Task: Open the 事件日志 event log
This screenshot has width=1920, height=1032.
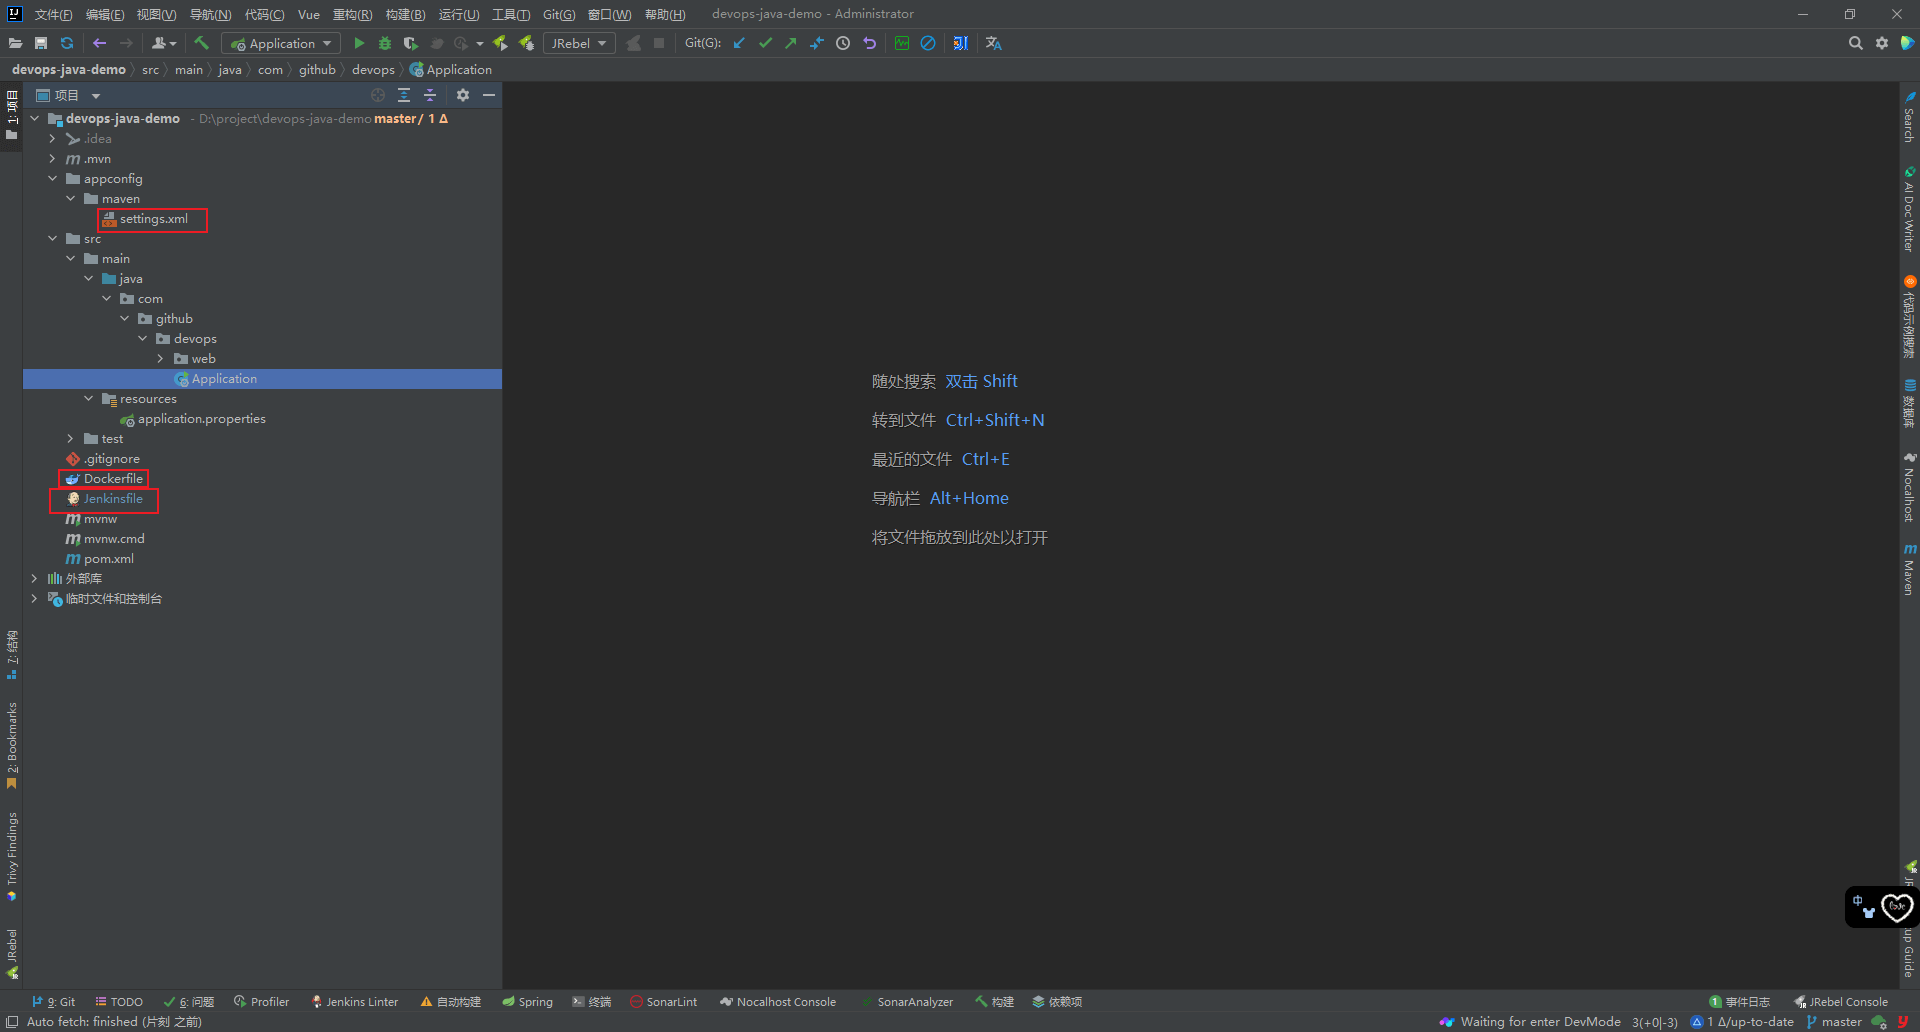Action: pyautogui.click(x=1739, y=1001)
